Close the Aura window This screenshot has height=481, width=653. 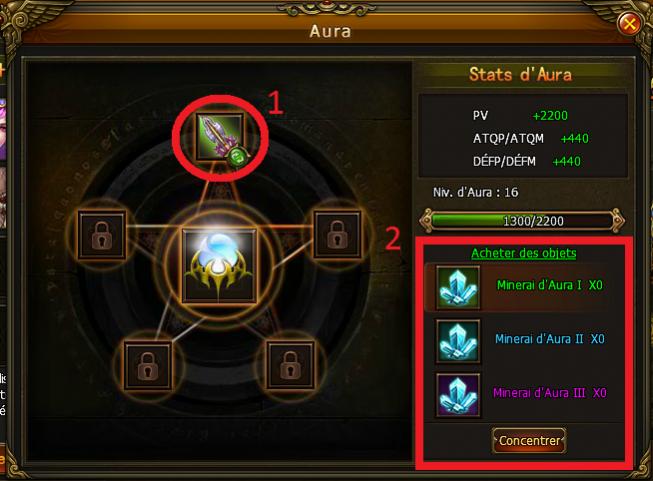tap(629, 24)
